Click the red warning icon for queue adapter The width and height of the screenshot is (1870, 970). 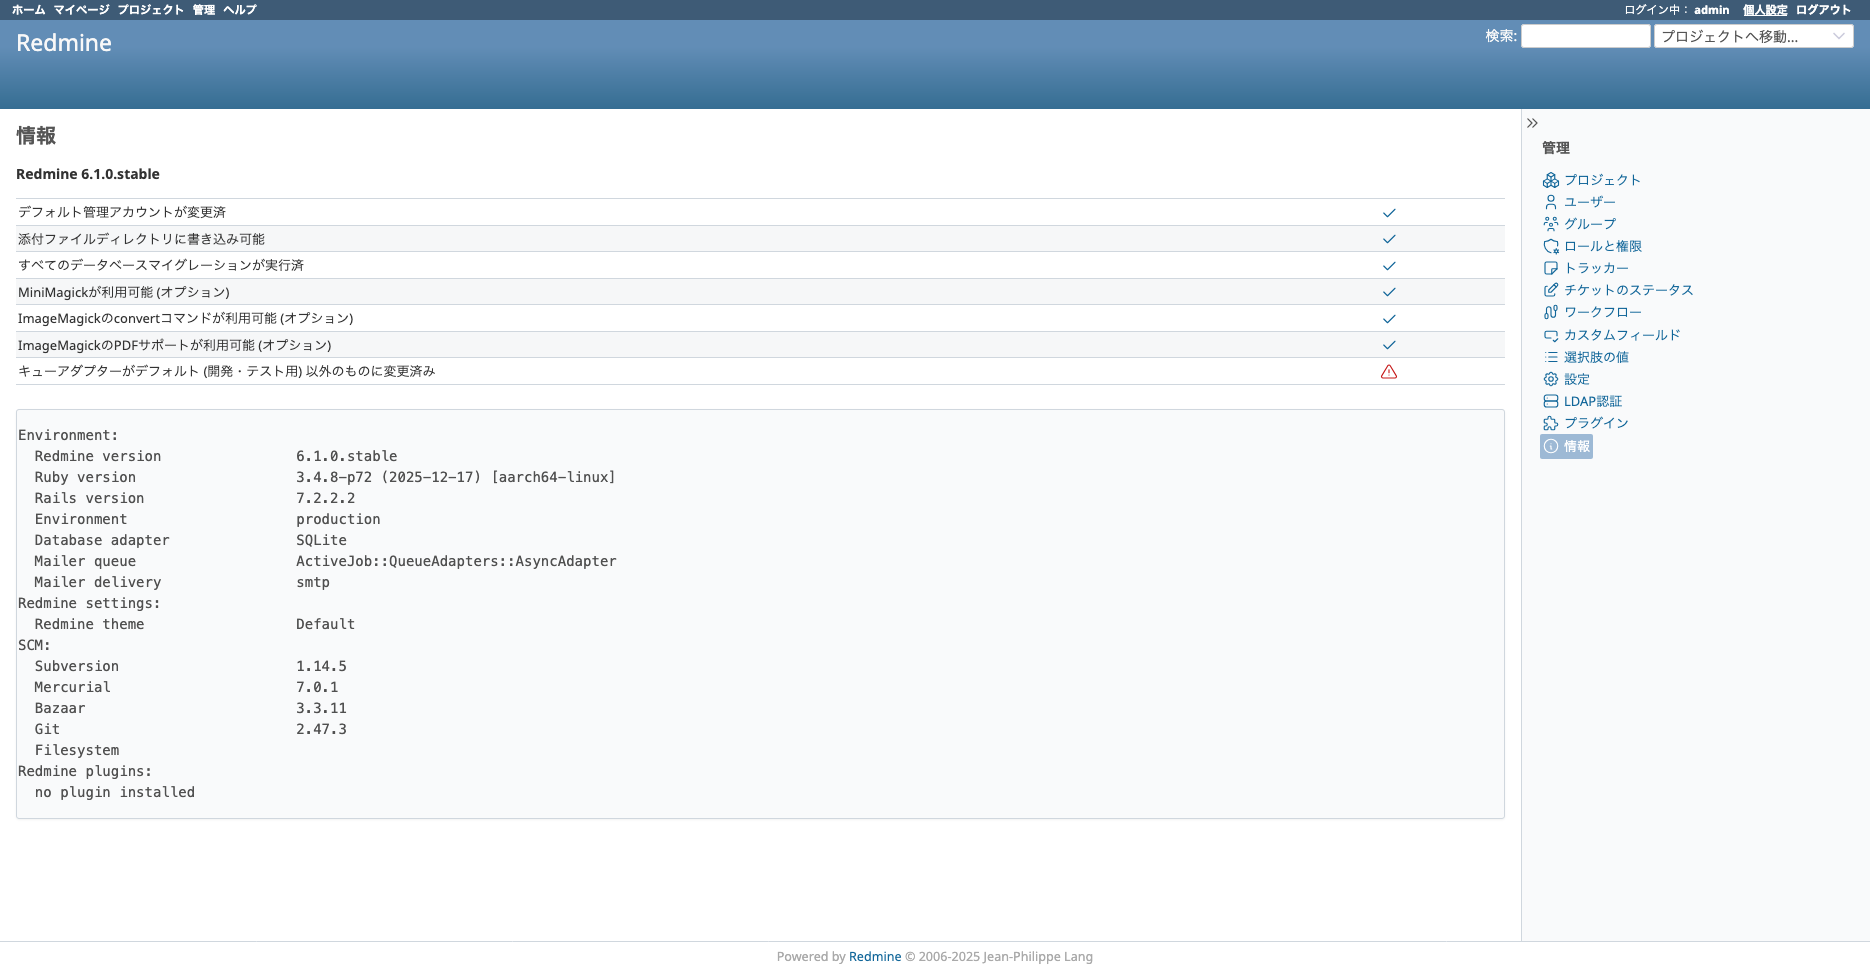coord(1389,372)
